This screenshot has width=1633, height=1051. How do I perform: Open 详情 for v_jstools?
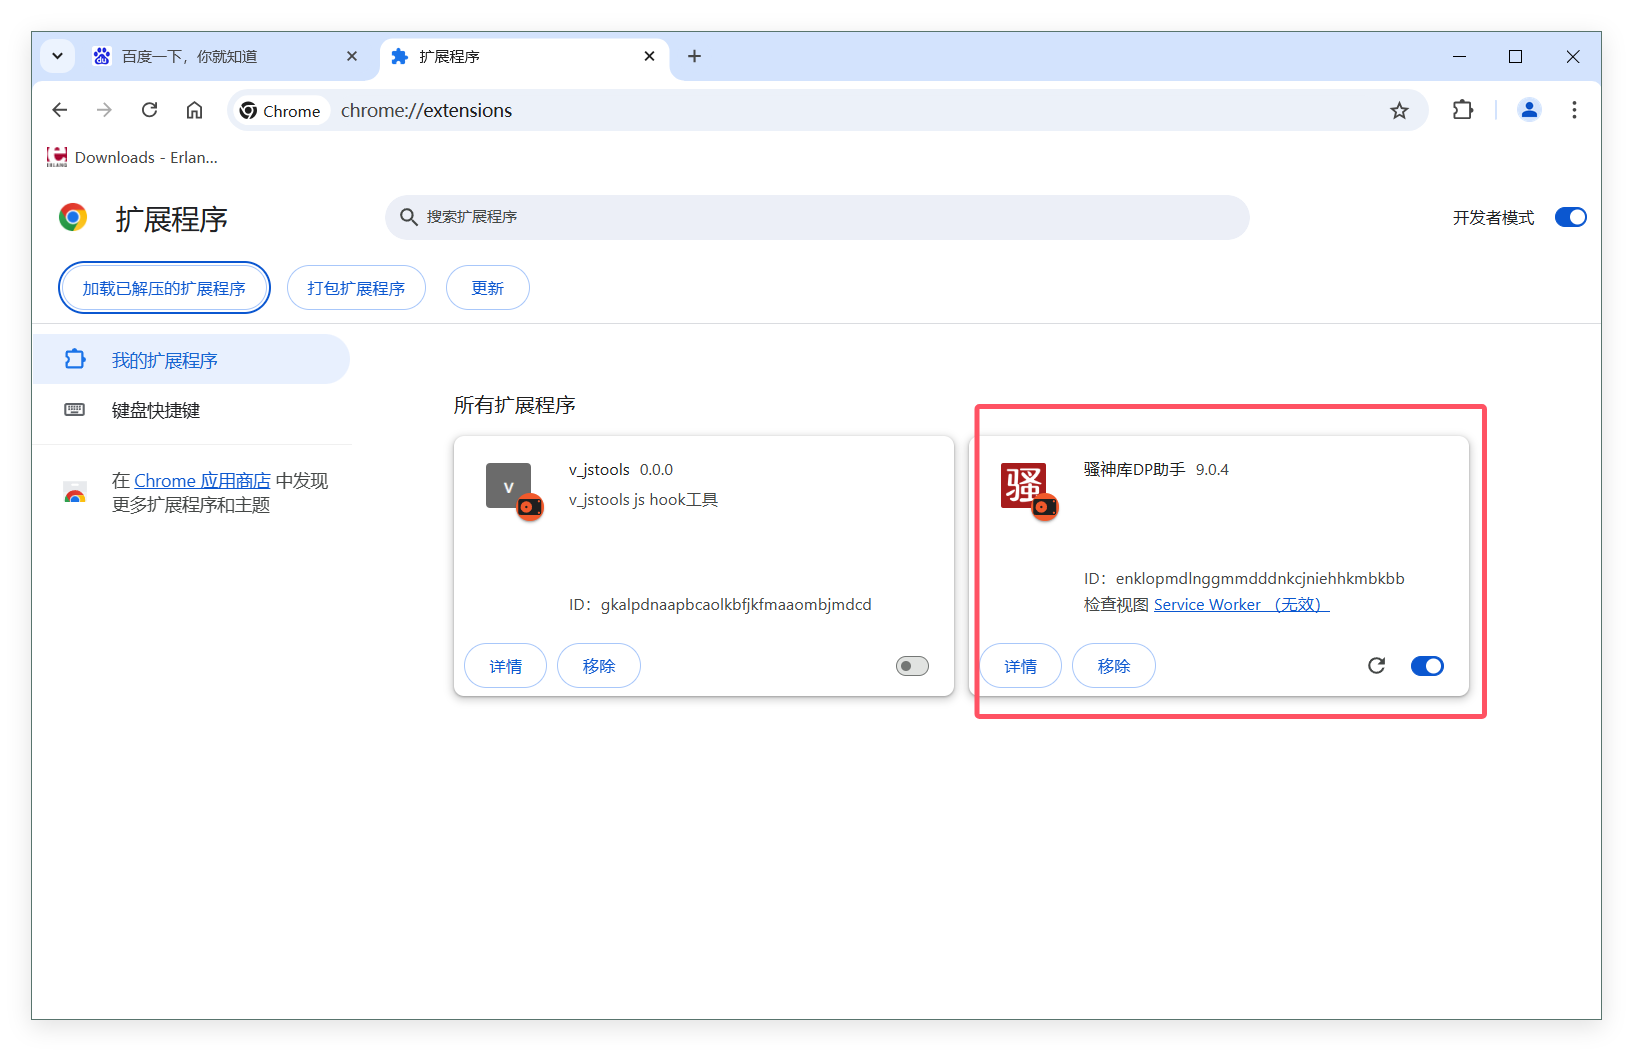505,666
